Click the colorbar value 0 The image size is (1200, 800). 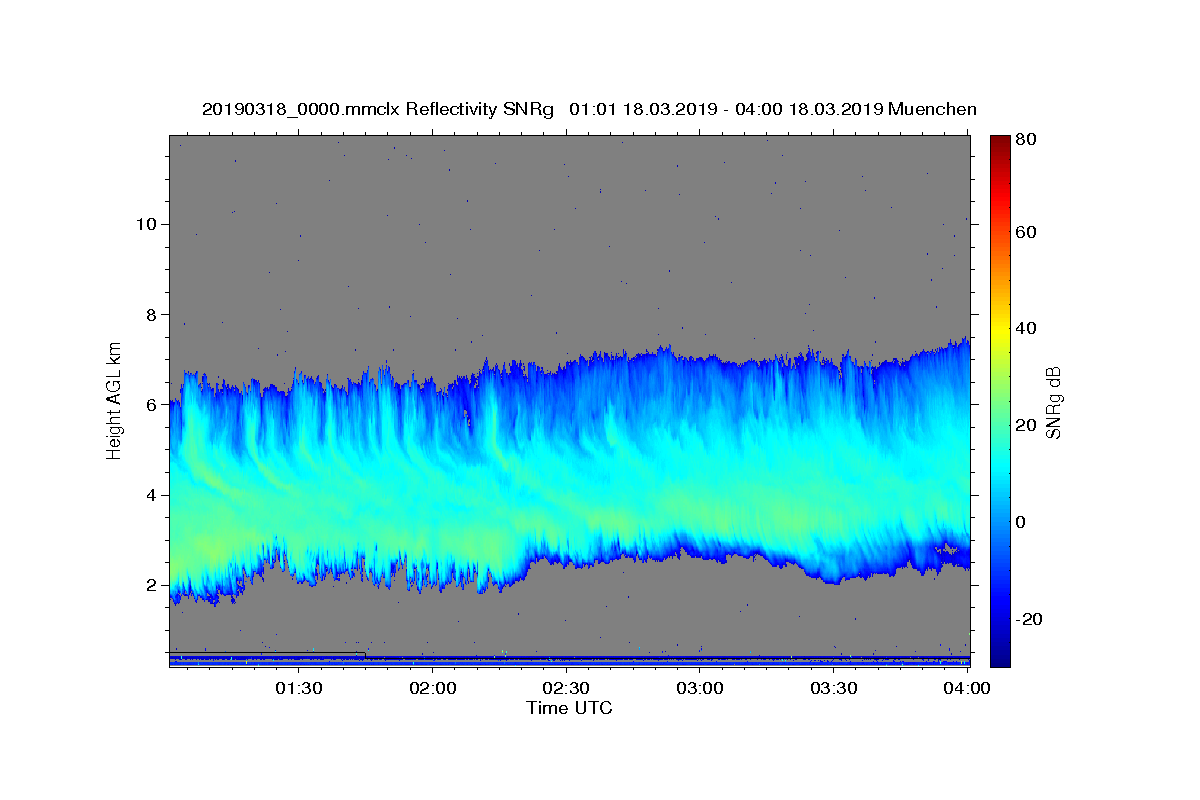click(1021, 522)
